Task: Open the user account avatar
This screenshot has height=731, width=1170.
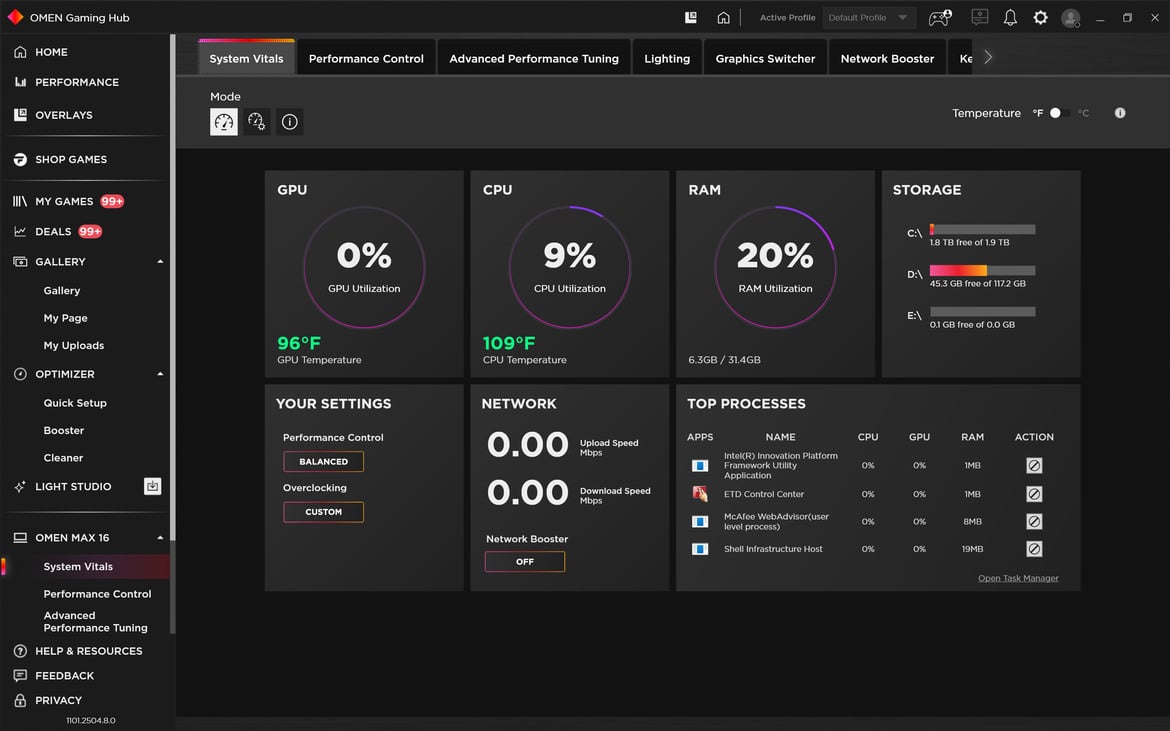Action: [1071, 18]
